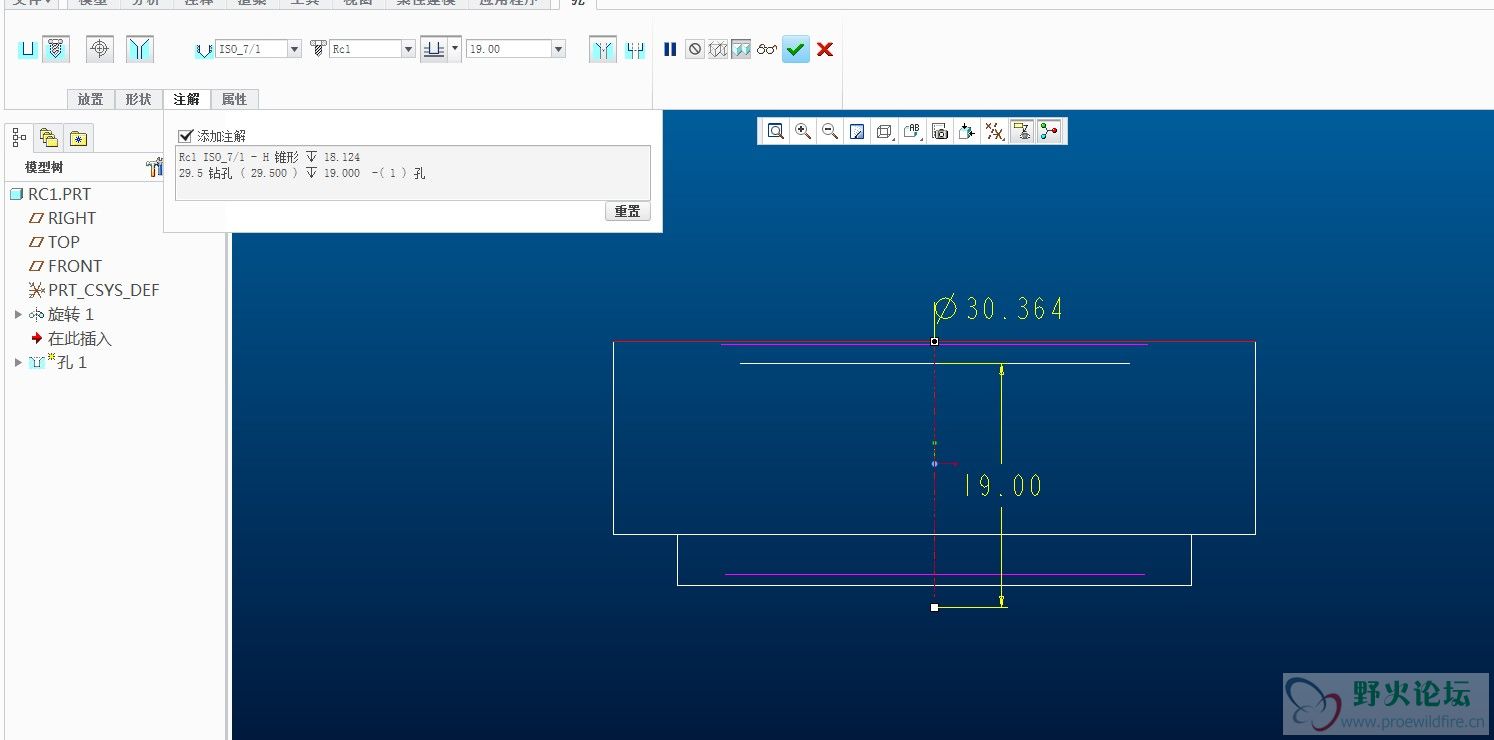Open the folder browser tab icon
This screenshot has width=1494, height=740.
click(x=48, y=137)
